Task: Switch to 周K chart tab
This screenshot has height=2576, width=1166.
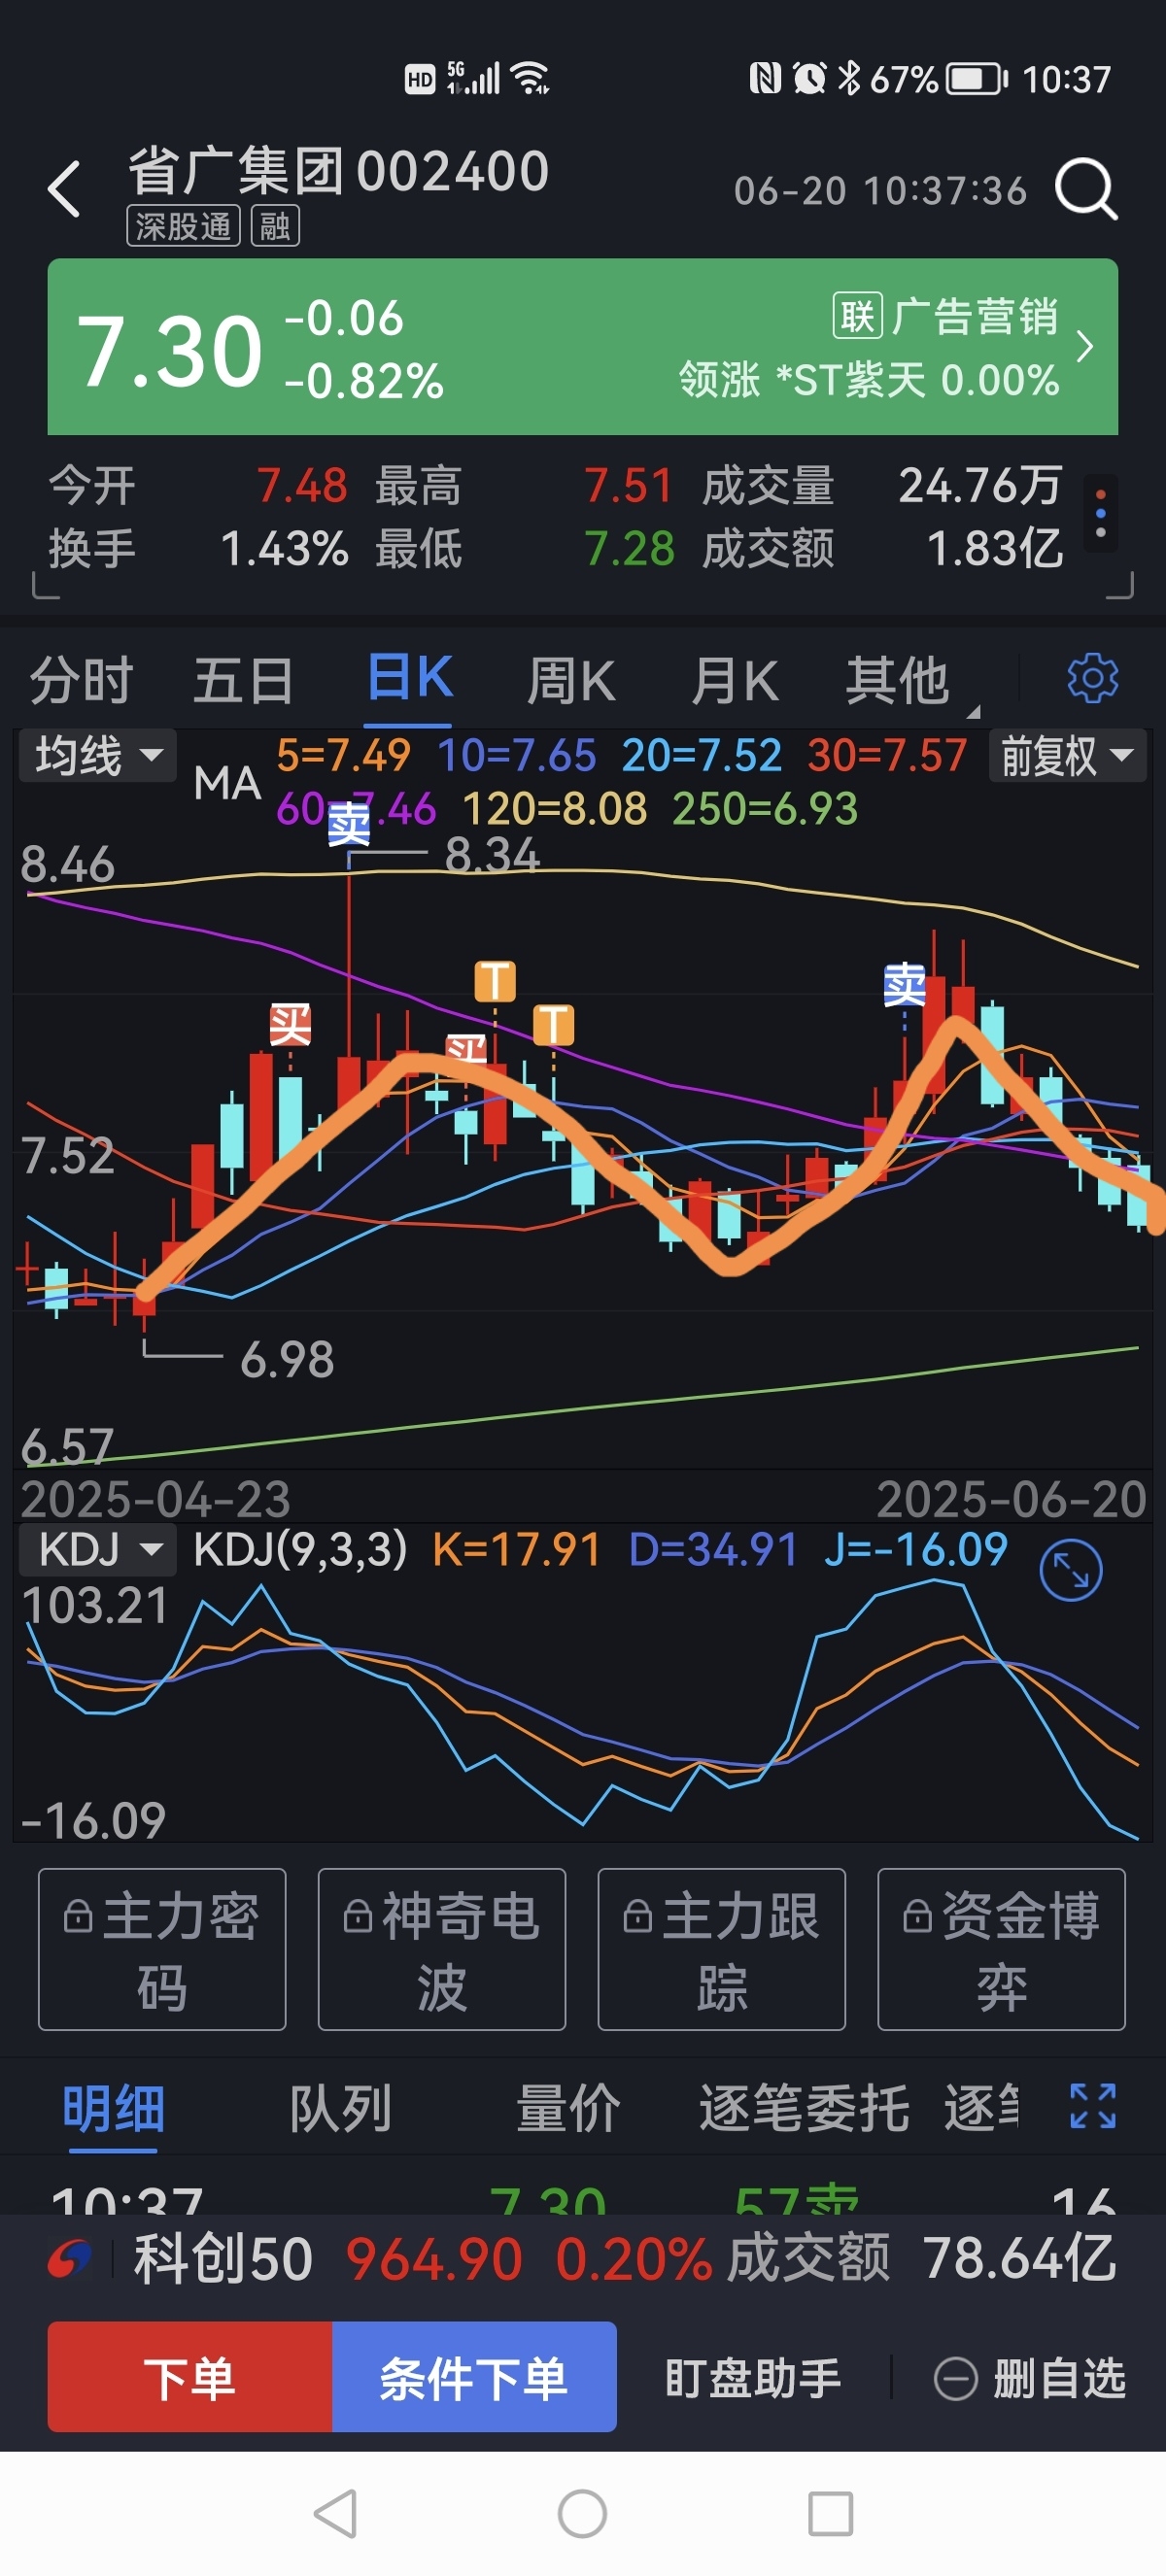Action: (571, 681)
